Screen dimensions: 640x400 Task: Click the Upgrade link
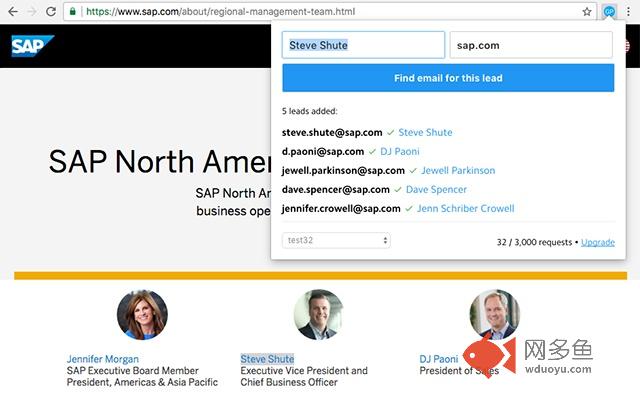(x=598, y=242)
